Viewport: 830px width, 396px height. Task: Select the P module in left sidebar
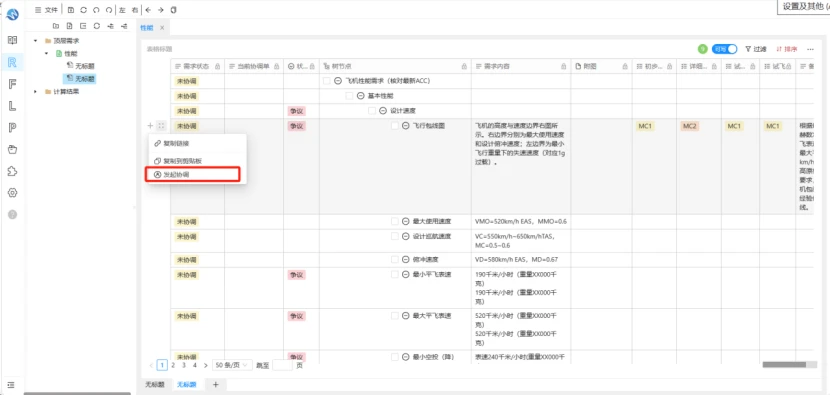click(x=12, y=127)
